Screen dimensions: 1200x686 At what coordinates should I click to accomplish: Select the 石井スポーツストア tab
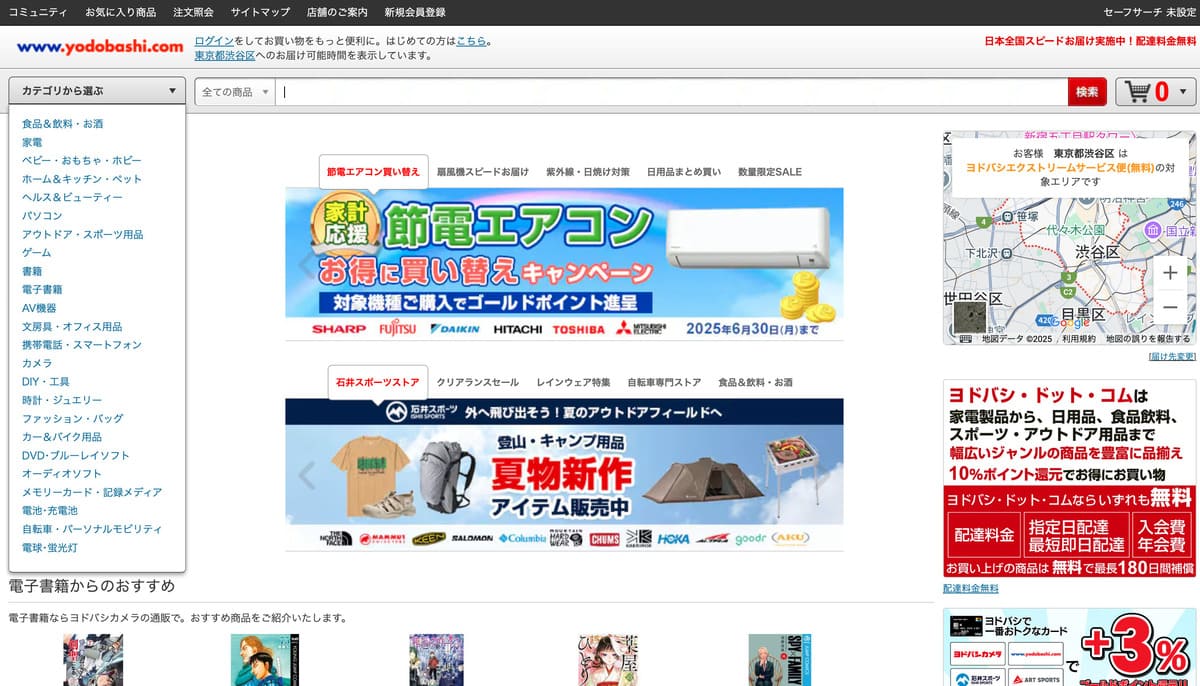[378, 382]
